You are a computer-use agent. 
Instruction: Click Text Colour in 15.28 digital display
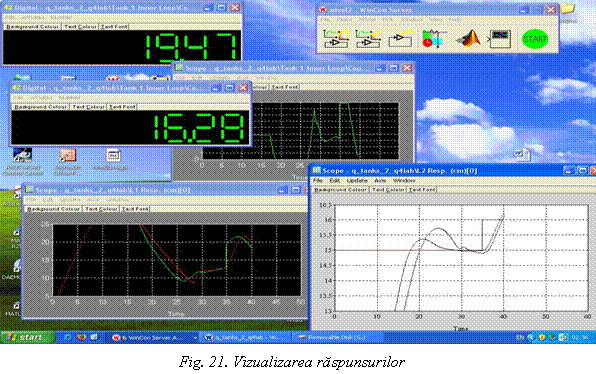pyautogui.click(x=88, y=107)
